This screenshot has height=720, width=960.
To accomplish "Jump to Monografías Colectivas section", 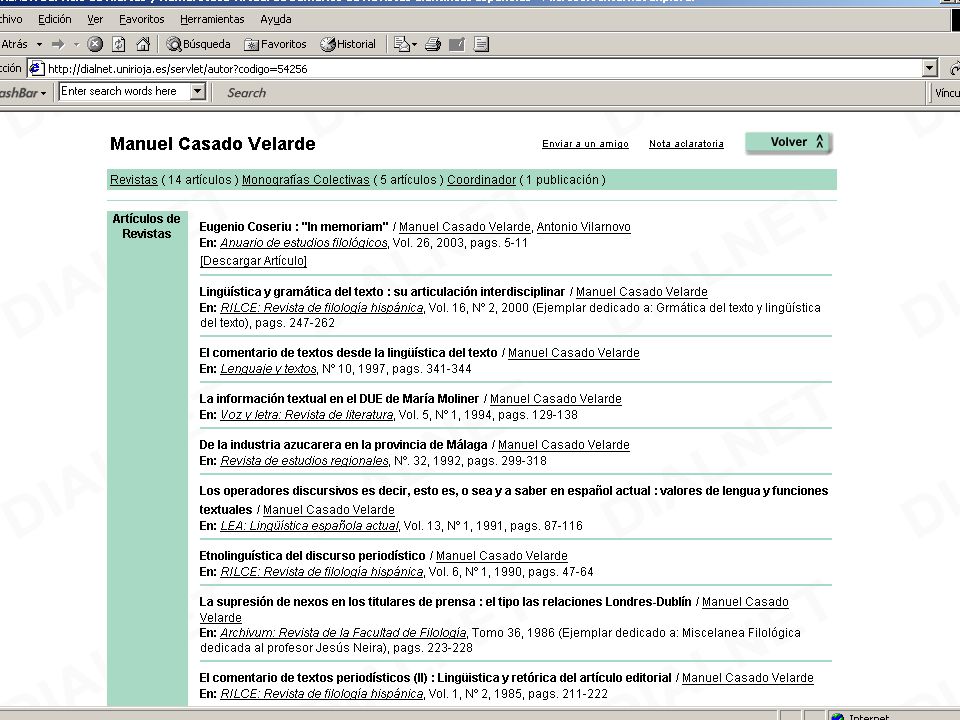I will 306,180.
